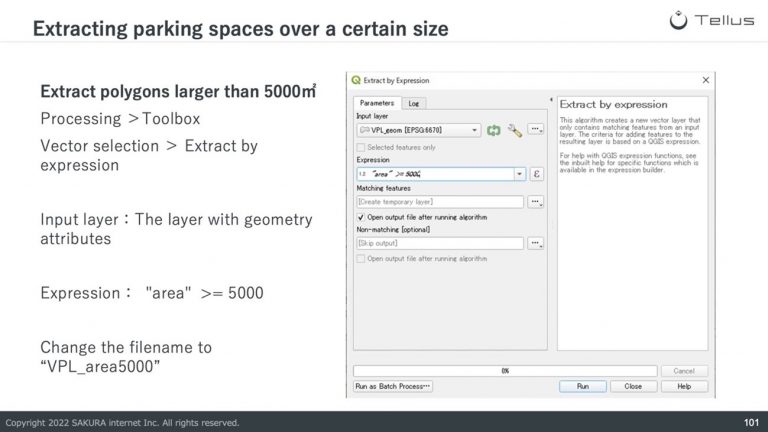Screen dimensions: 768x432
Task: Collapse the help panel arrow
Action: pyautogui.click(x=551, y=100)
